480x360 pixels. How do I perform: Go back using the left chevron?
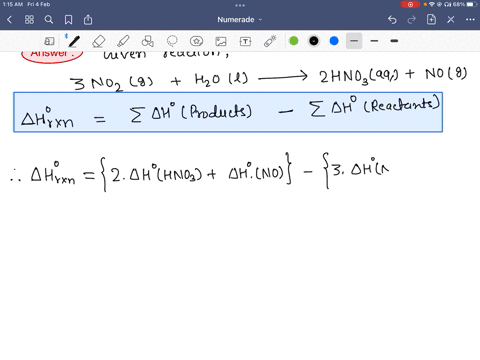click(10, 20)
